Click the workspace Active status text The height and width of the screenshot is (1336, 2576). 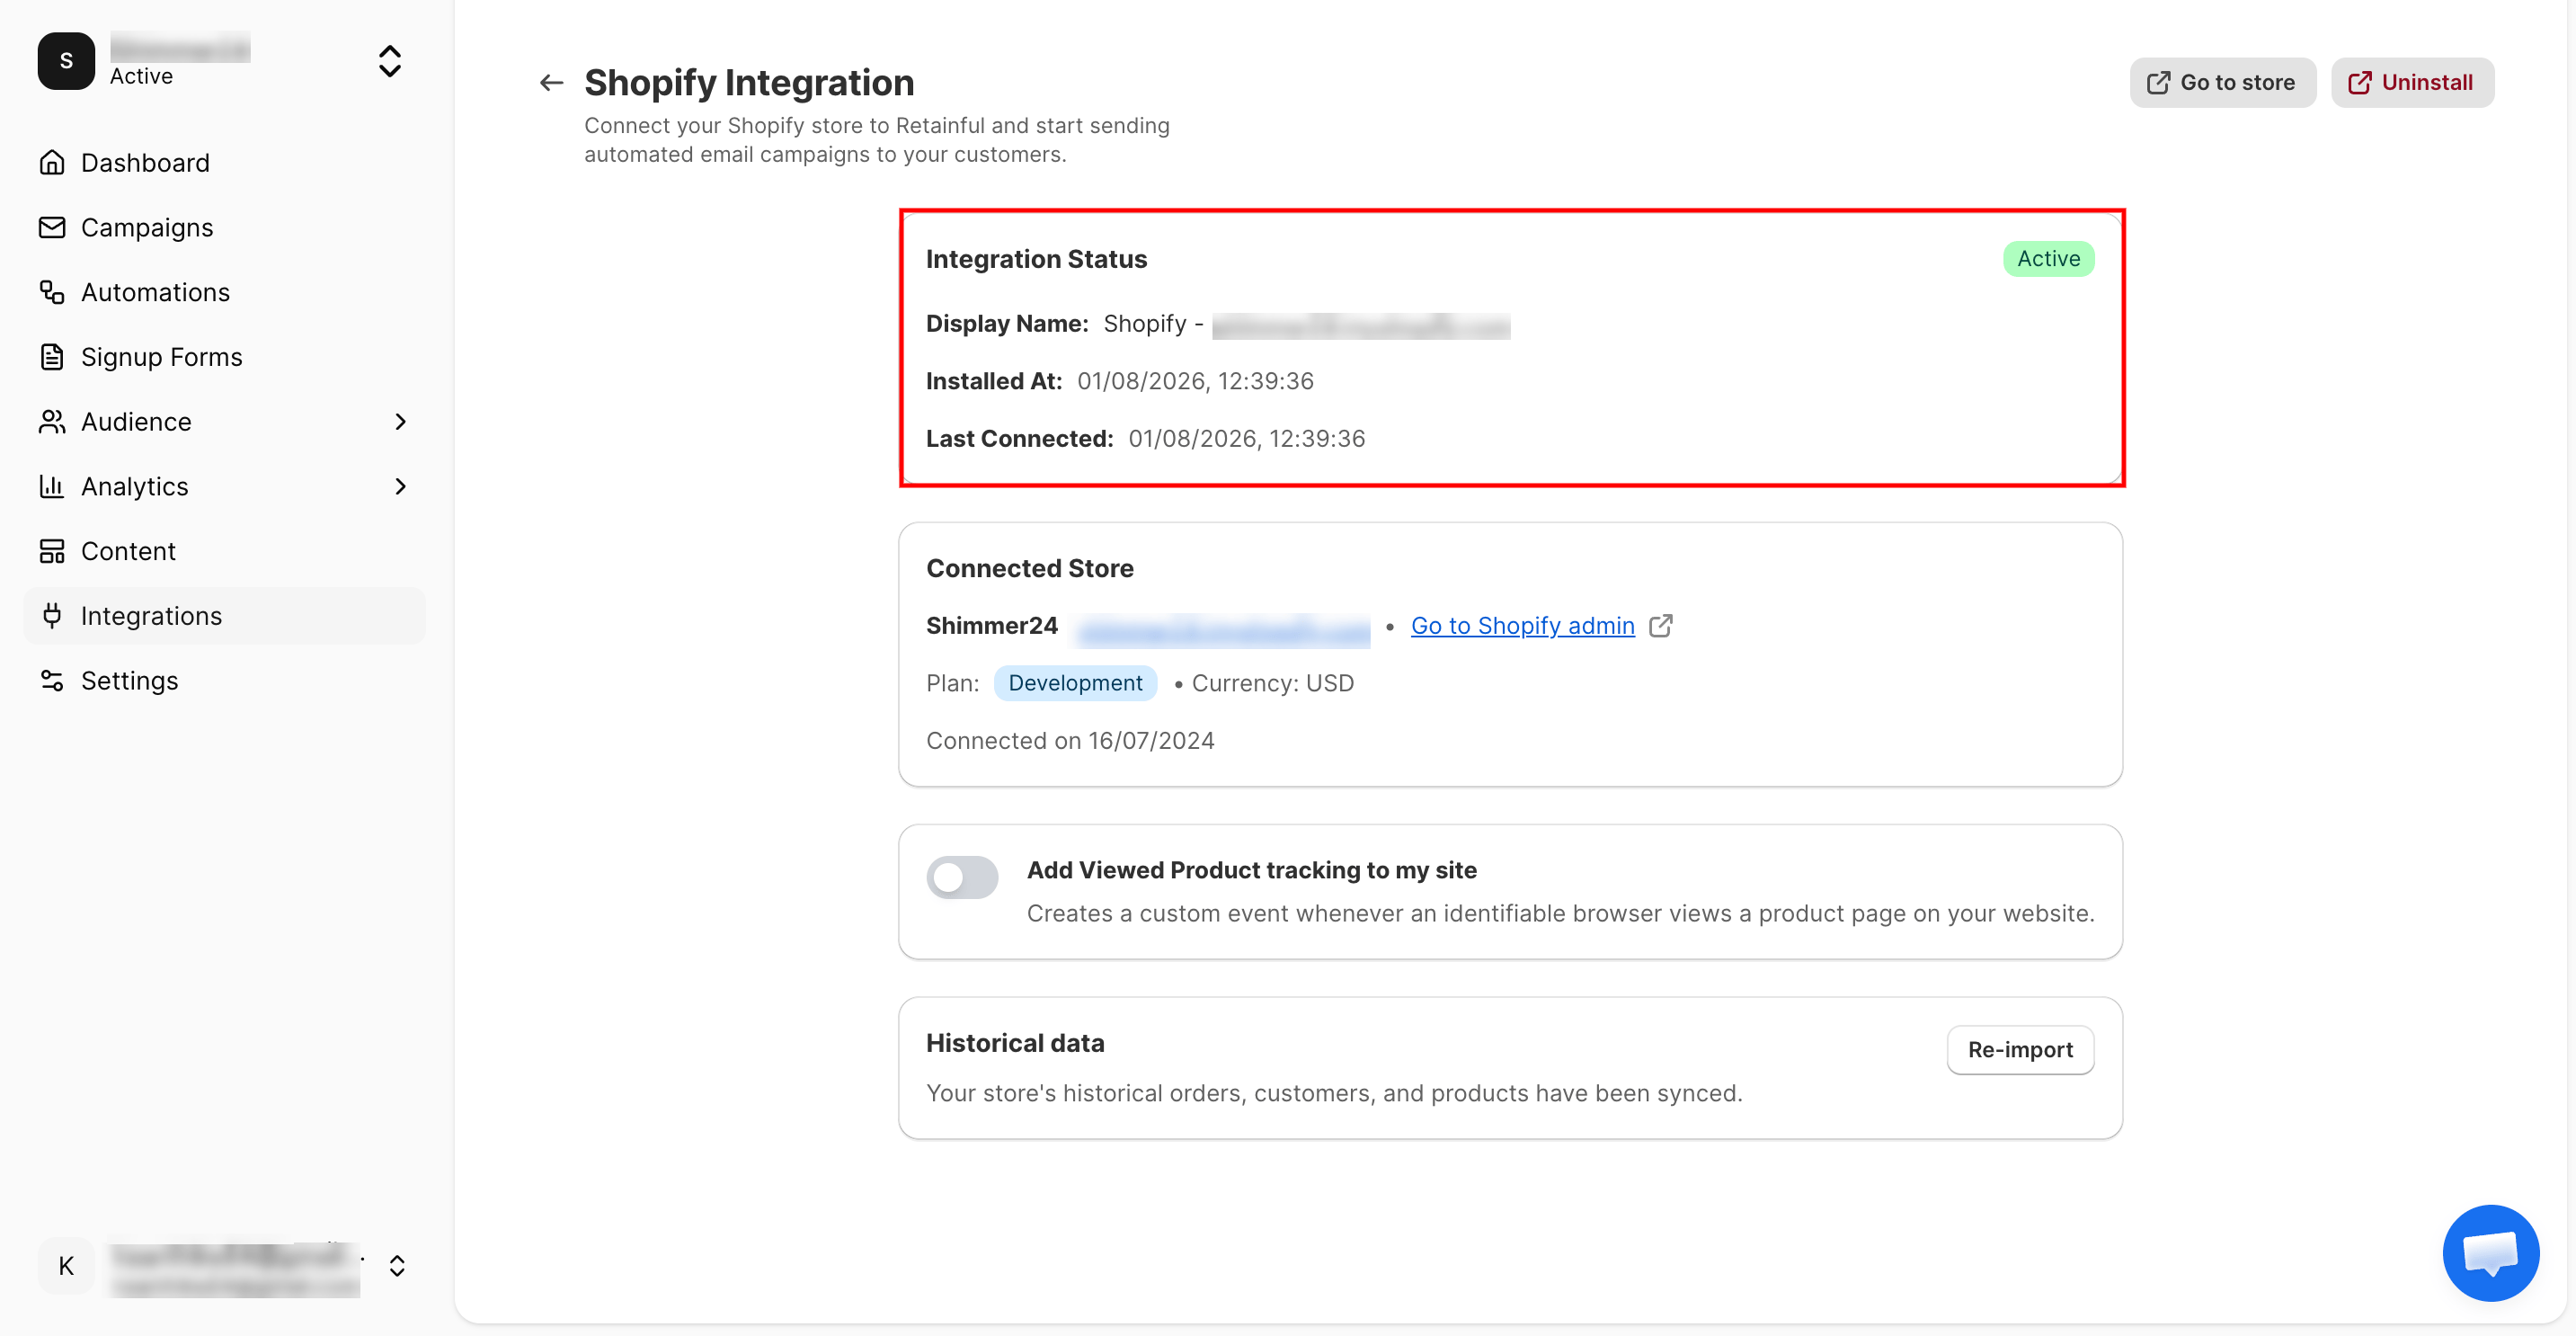[141, 76]
